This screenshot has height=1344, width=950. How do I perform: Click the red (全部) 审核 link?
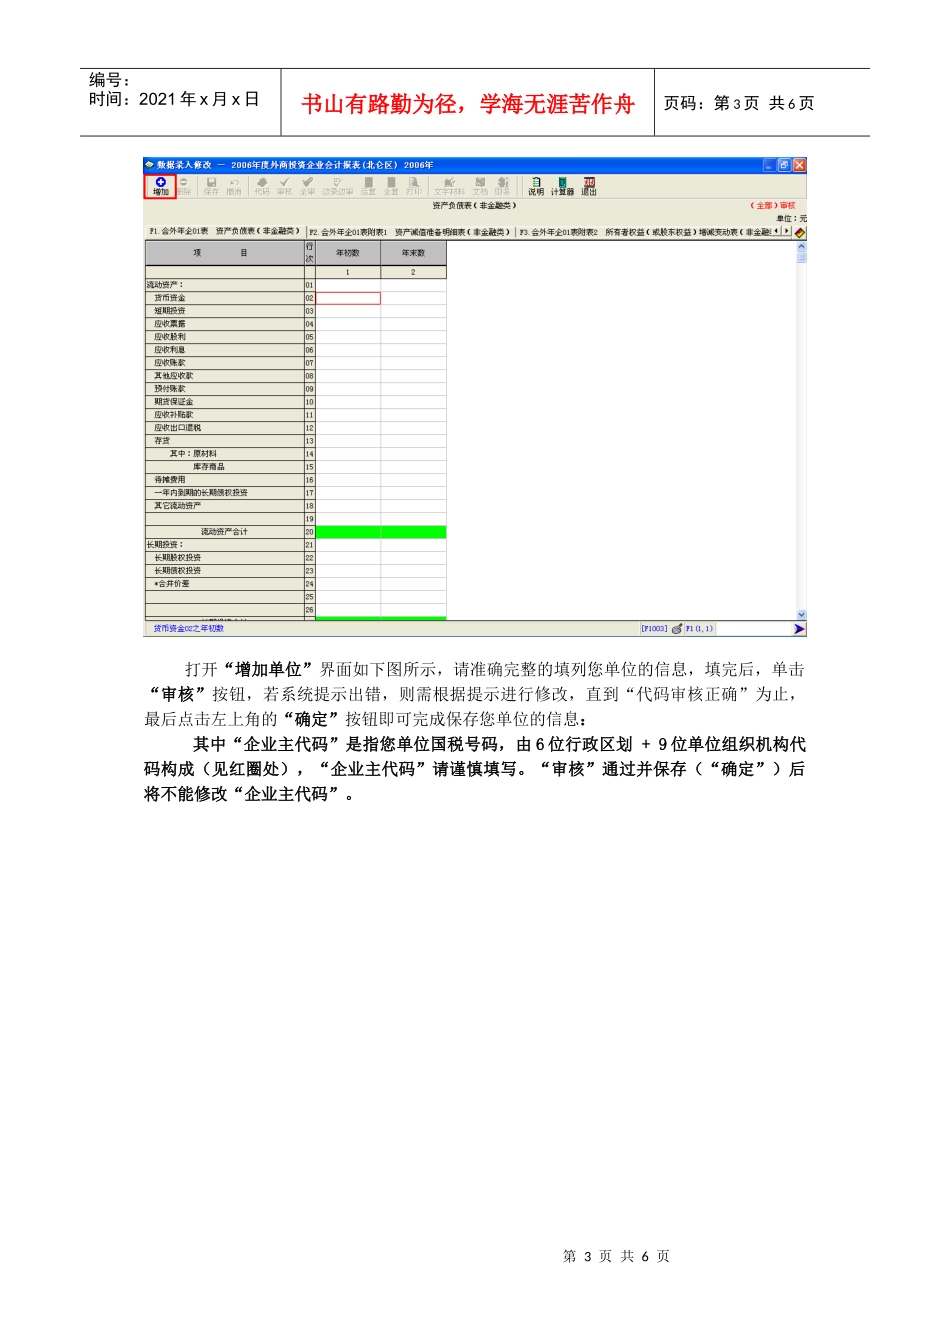click(x=773, y=206)
